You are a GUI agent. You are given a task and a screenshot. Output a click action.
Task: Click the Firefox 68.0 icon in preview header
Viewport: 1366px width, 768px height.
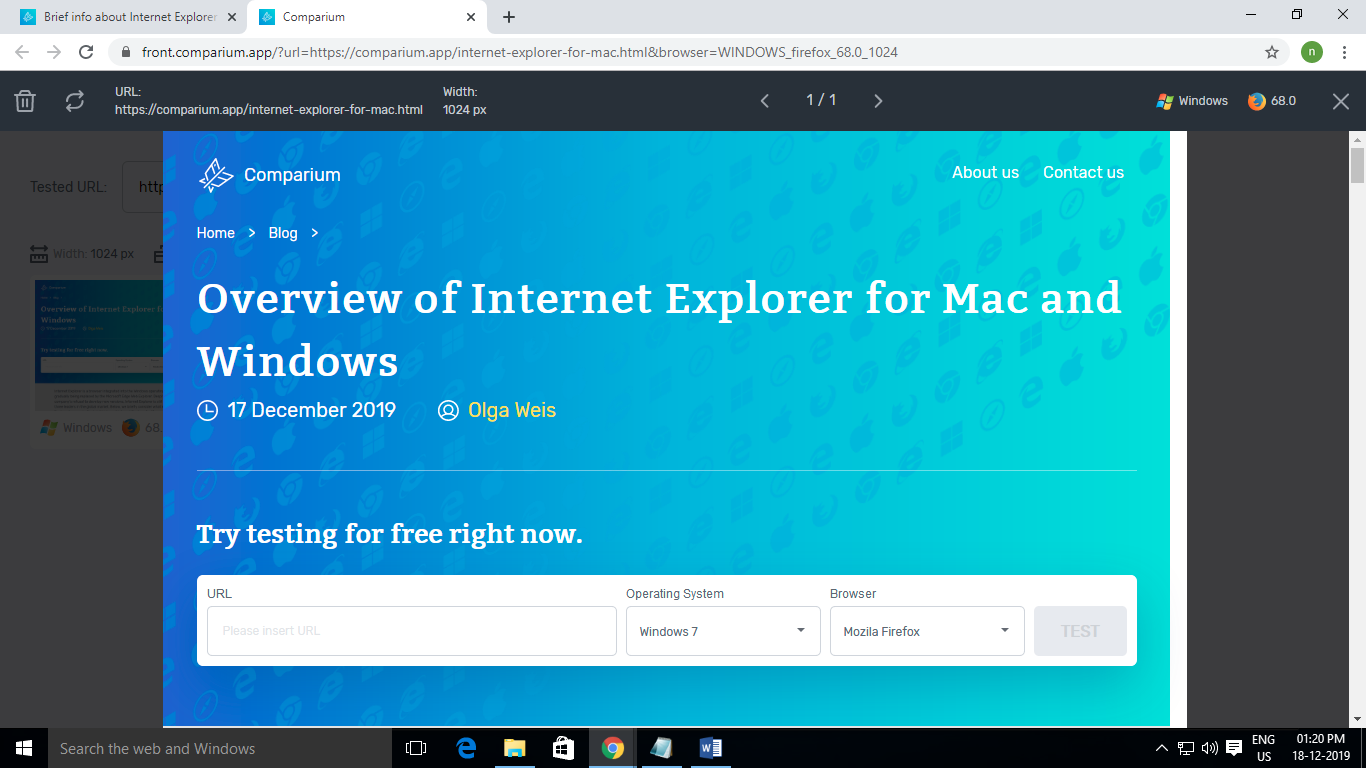click(1257, 101)
